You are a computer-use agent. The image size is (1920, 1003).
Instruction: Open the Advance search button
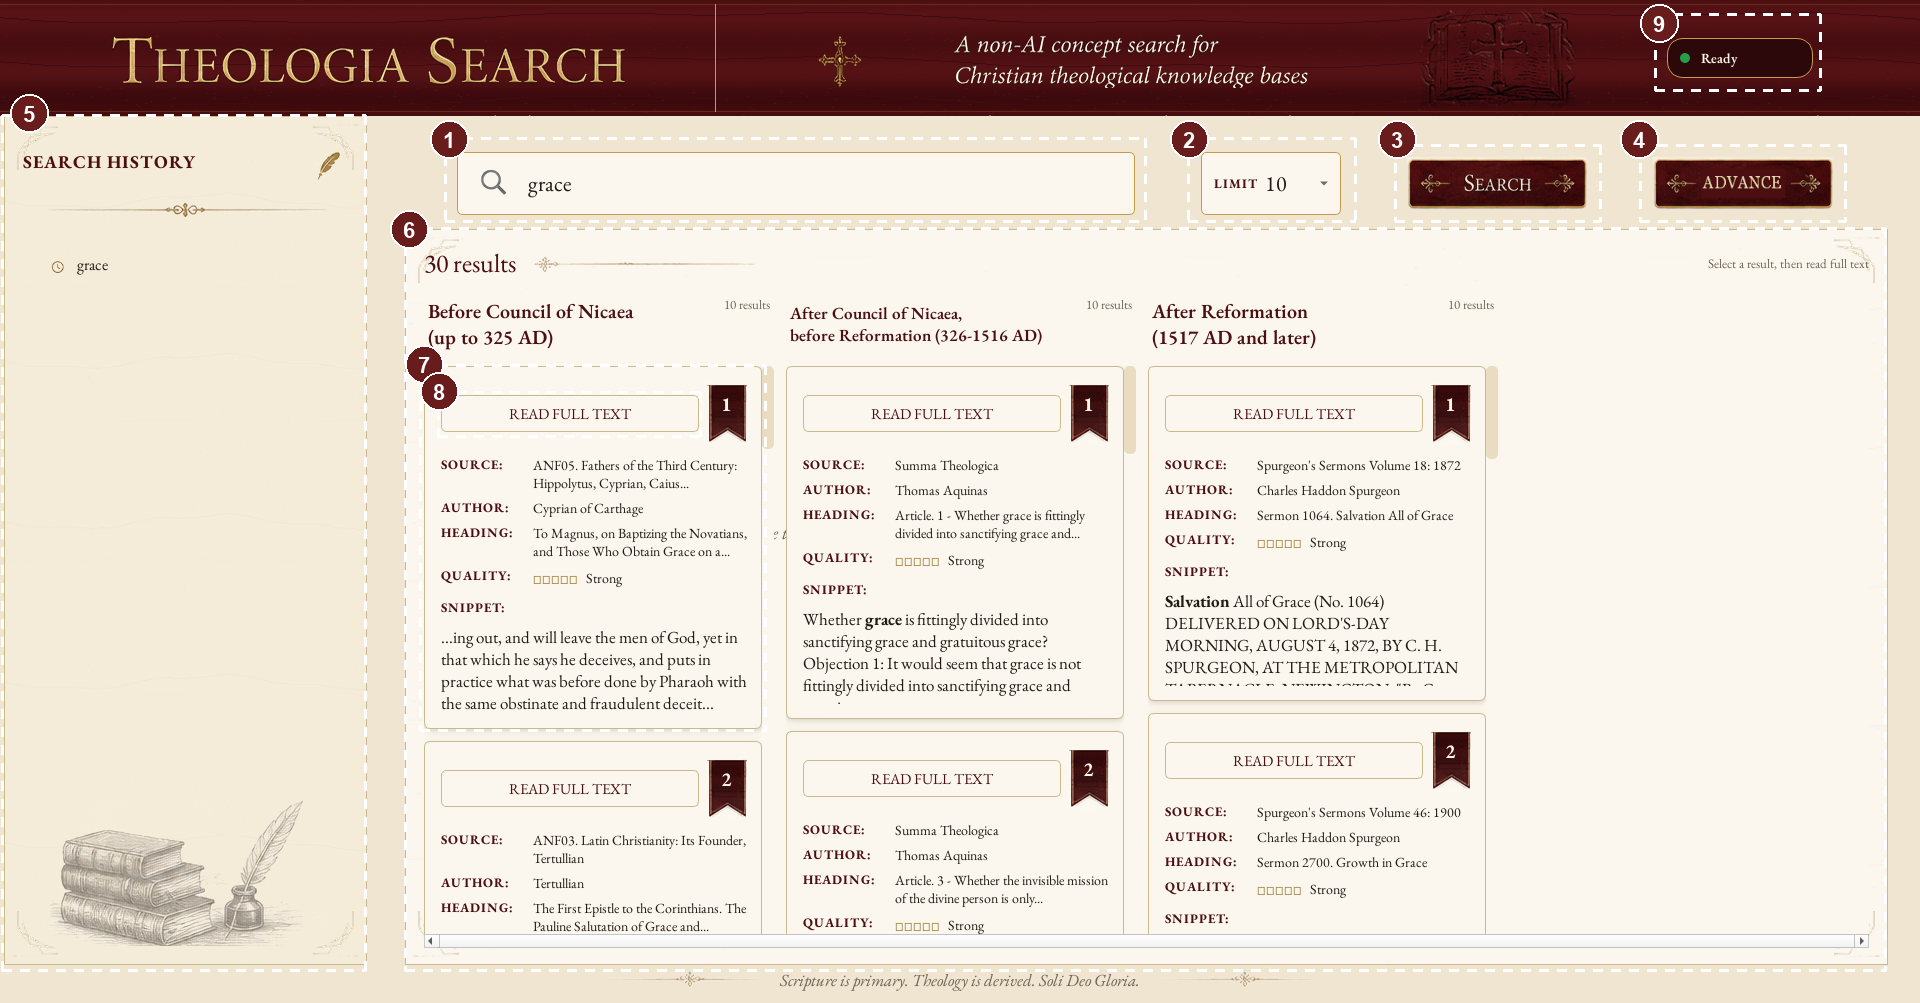click(1743, 183)
